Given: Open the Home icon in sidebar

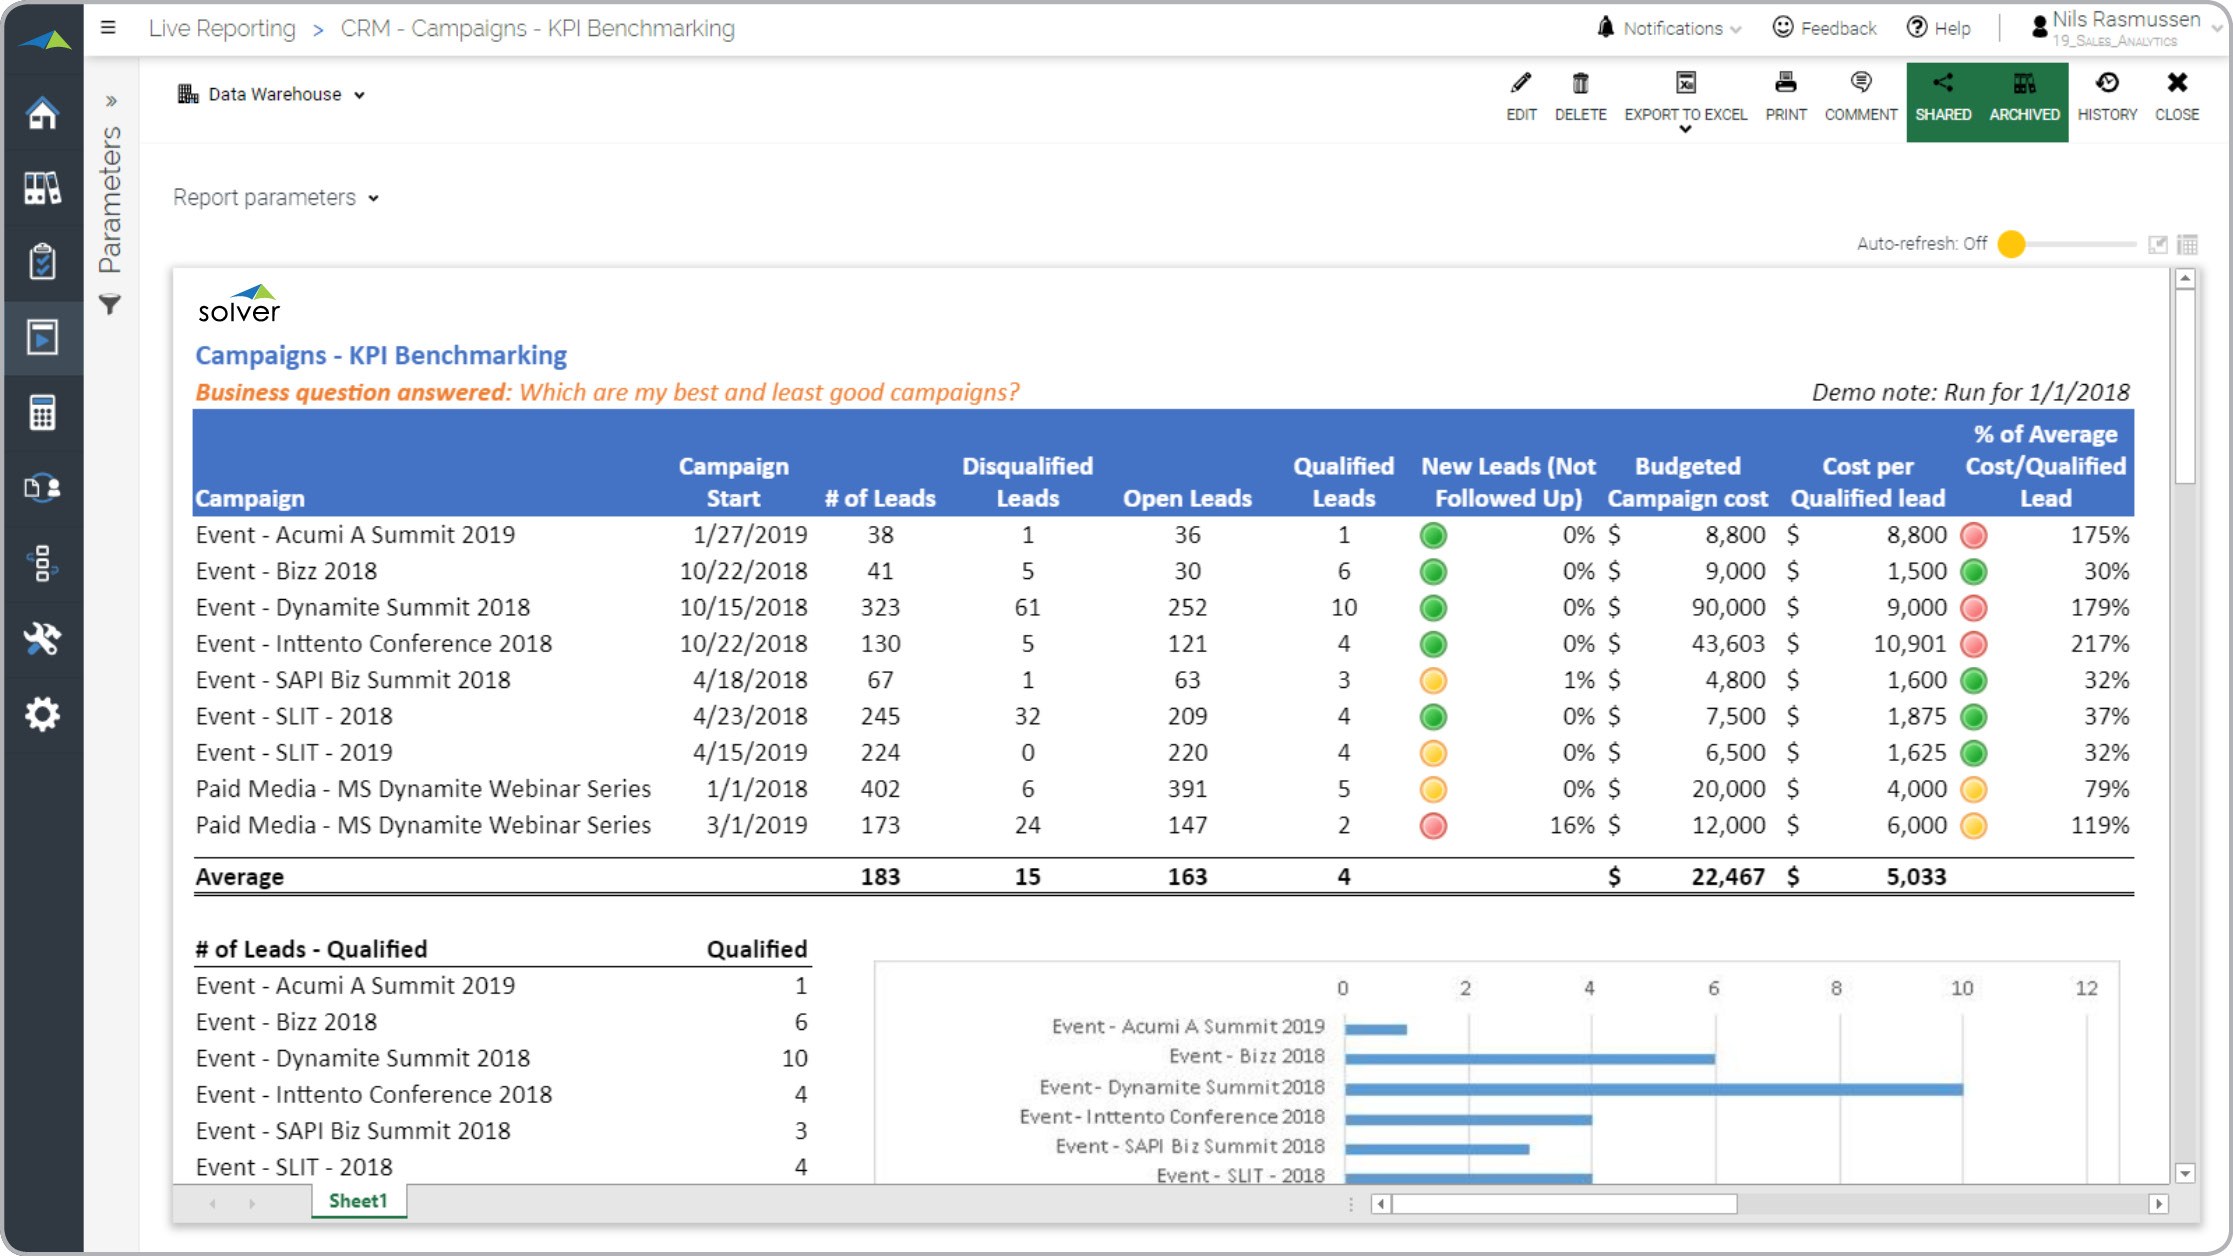Looking at the screenshot, I should point(42,113).
